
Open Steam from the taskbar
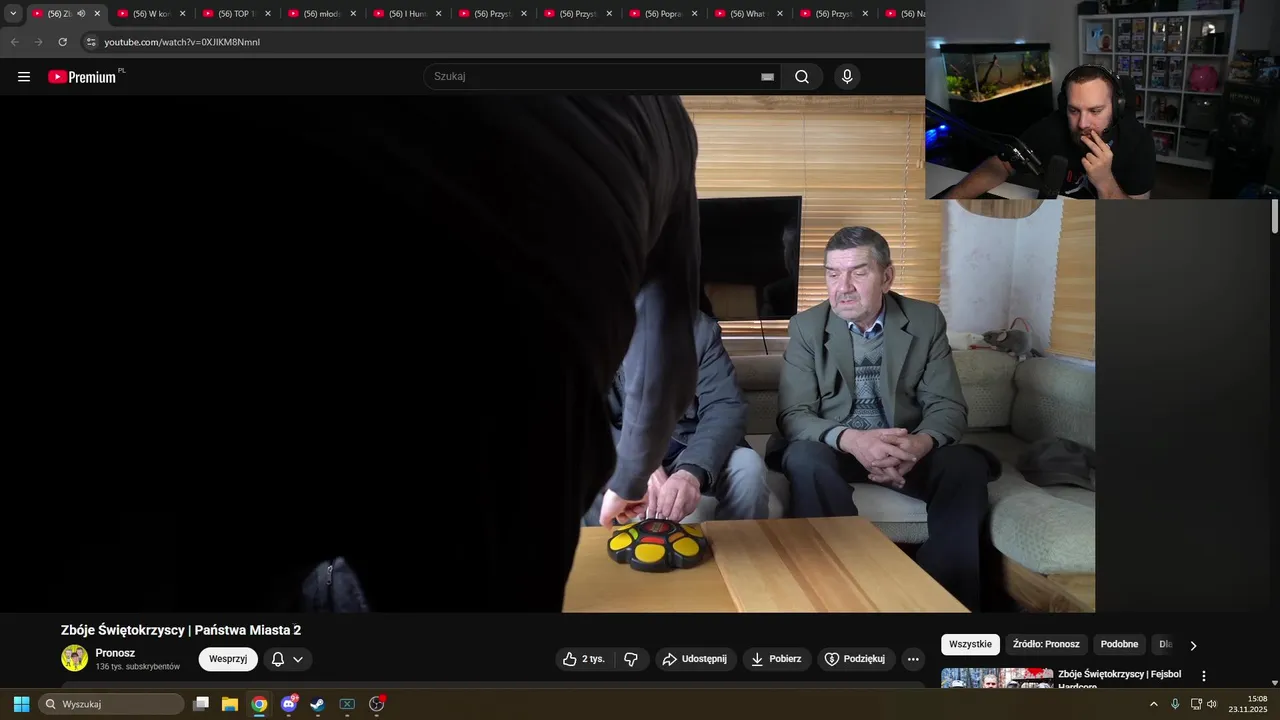click(x=318, y=704)
